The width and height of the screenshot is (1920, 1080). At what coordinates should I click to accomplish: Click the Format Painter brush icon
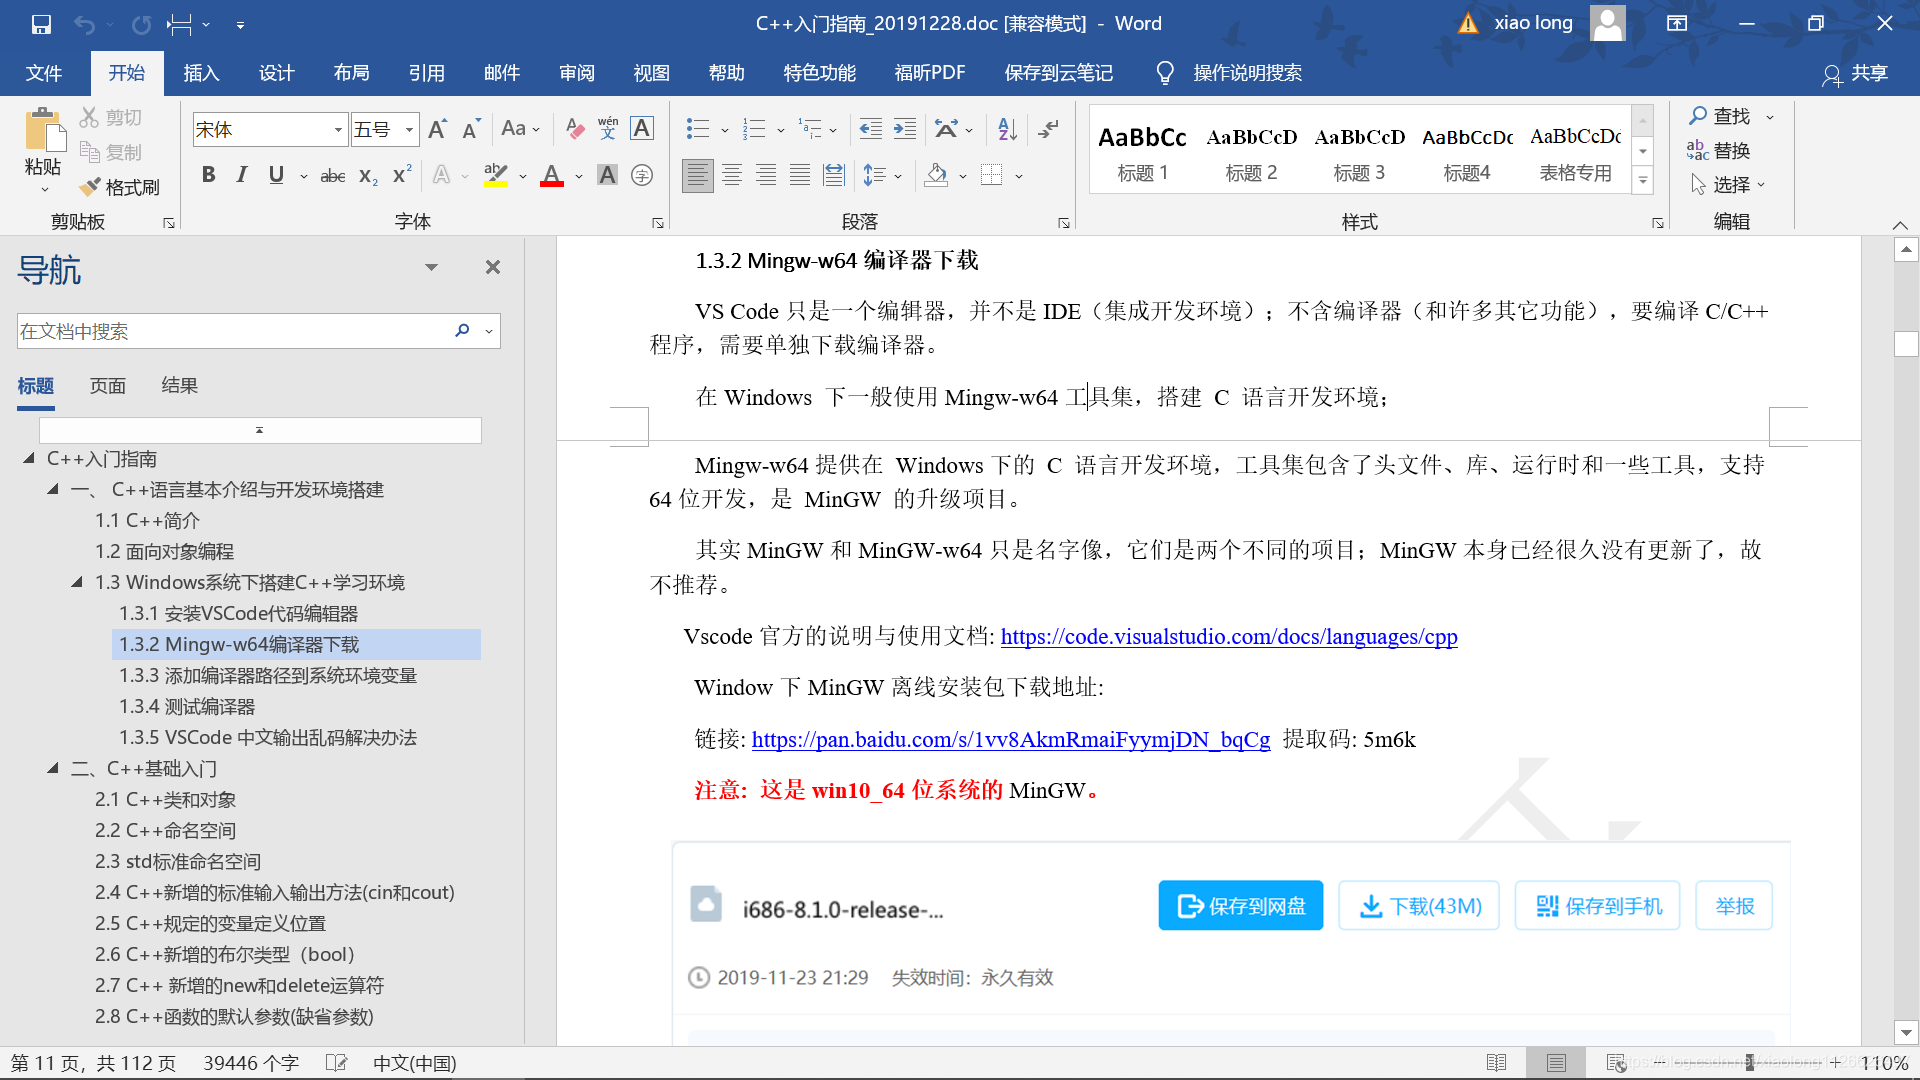click(90, 187)
